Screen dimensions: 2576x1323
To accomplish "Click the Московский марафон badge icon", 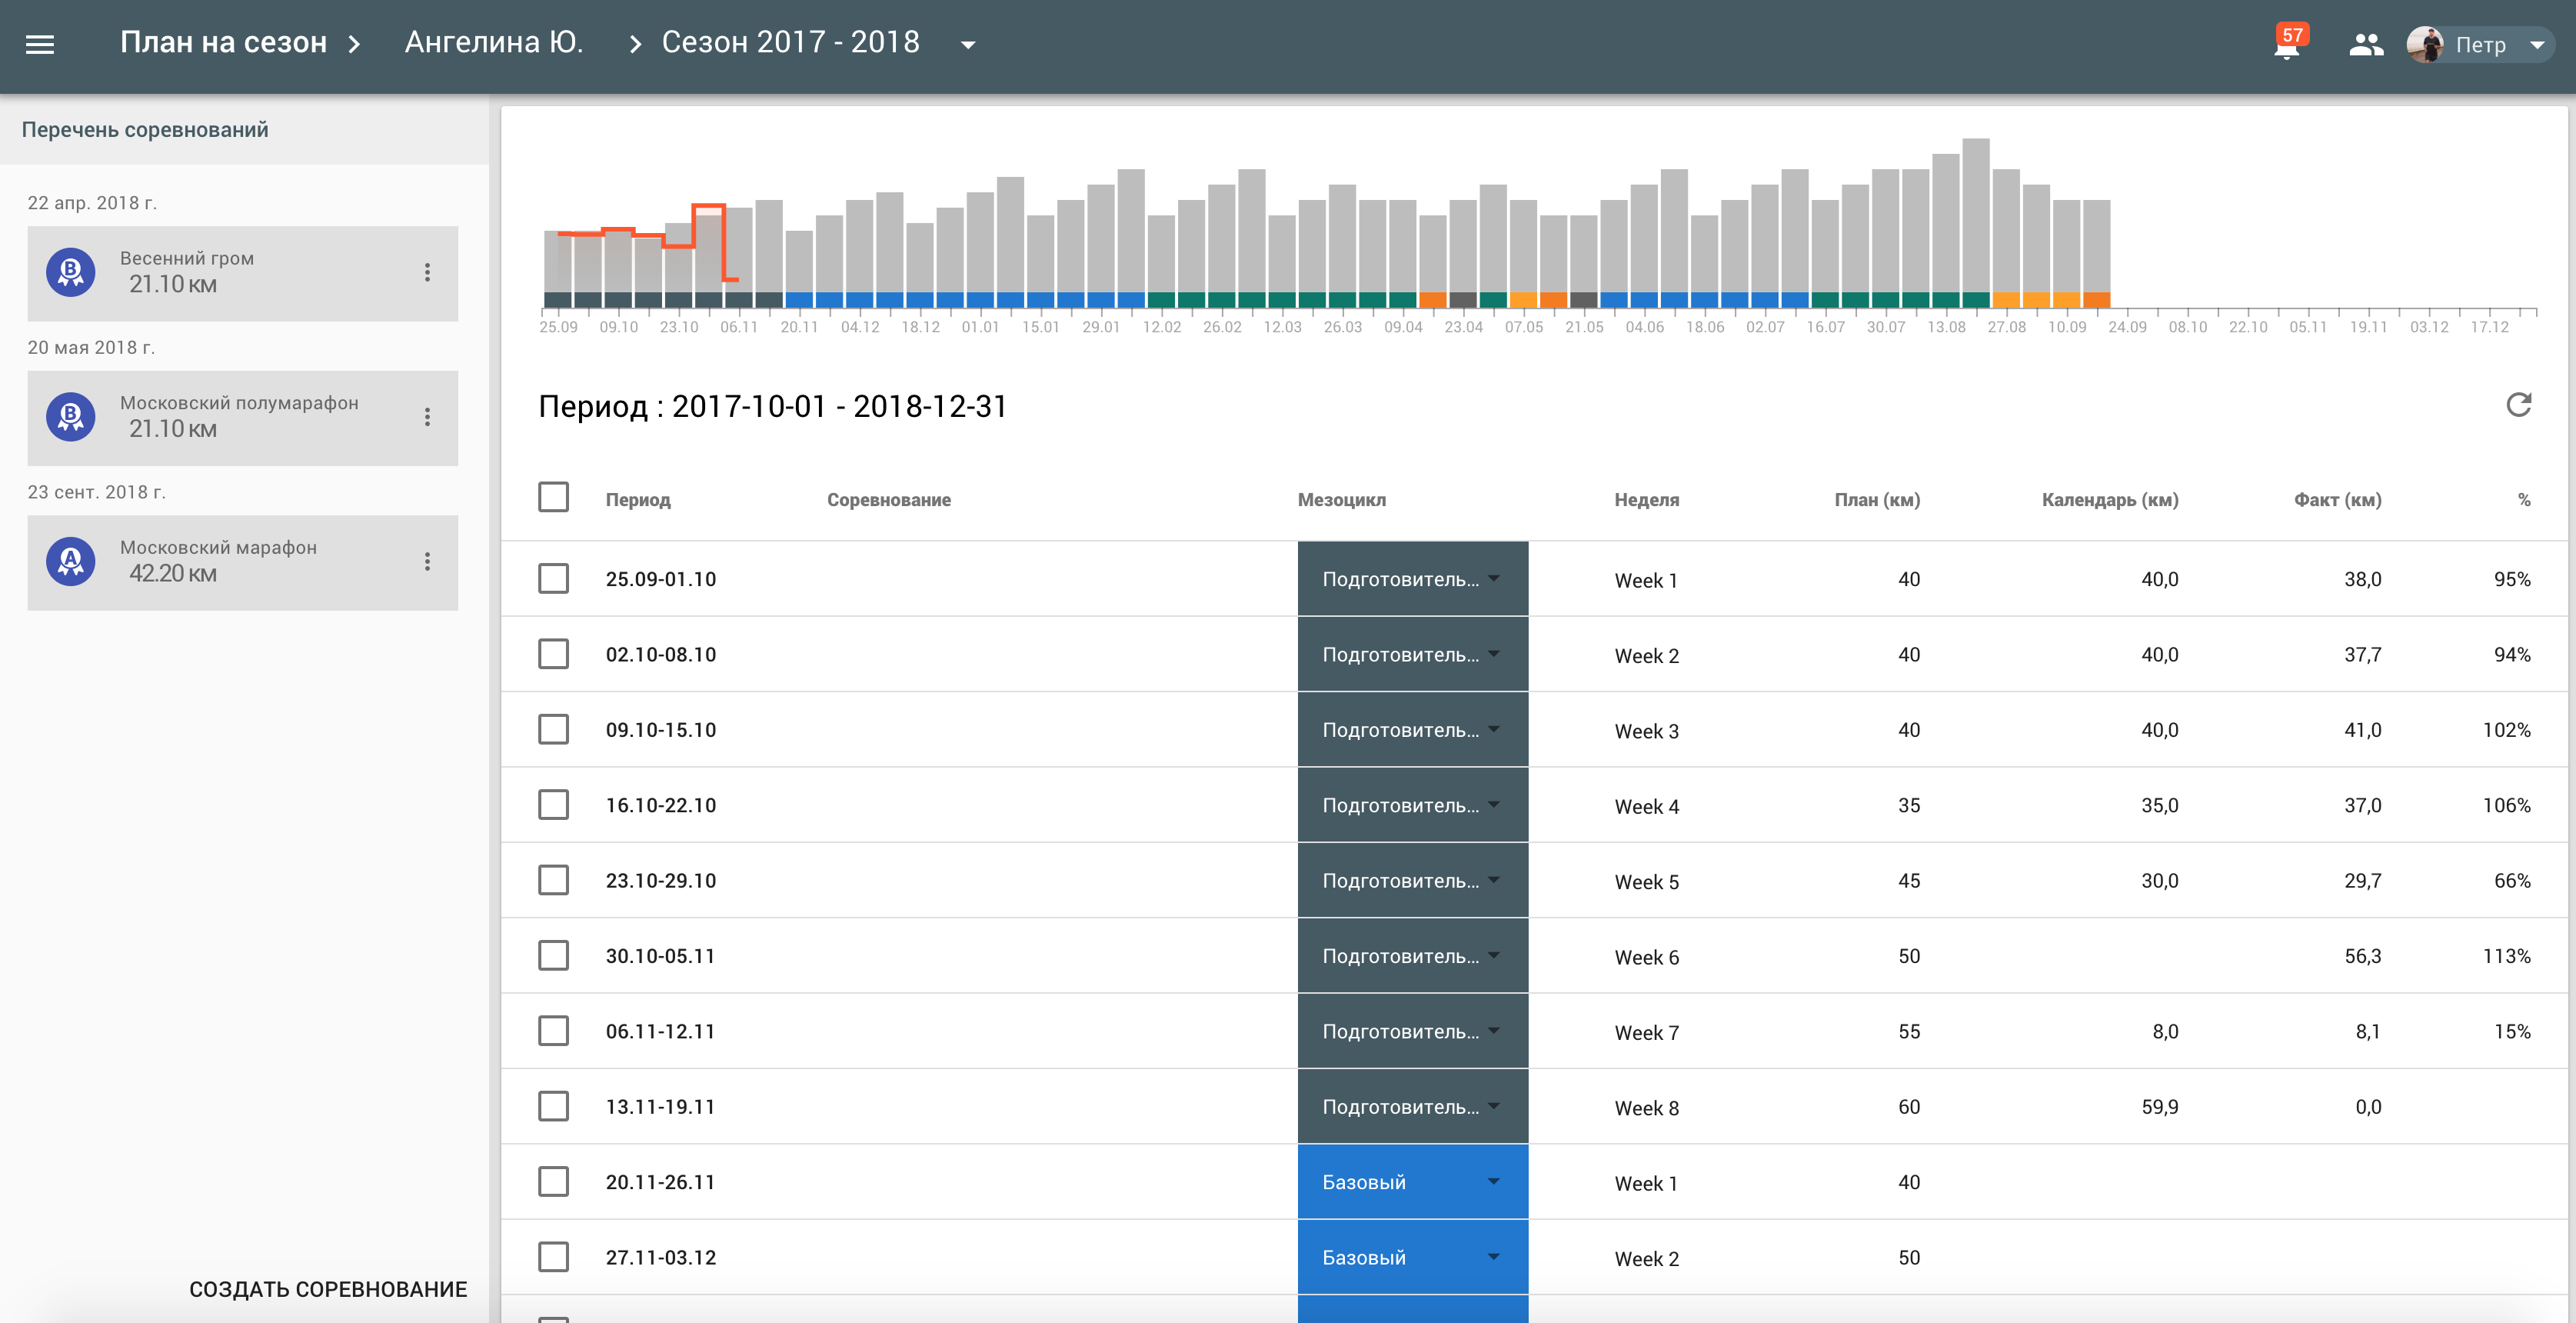I will (x=70, y=562).
